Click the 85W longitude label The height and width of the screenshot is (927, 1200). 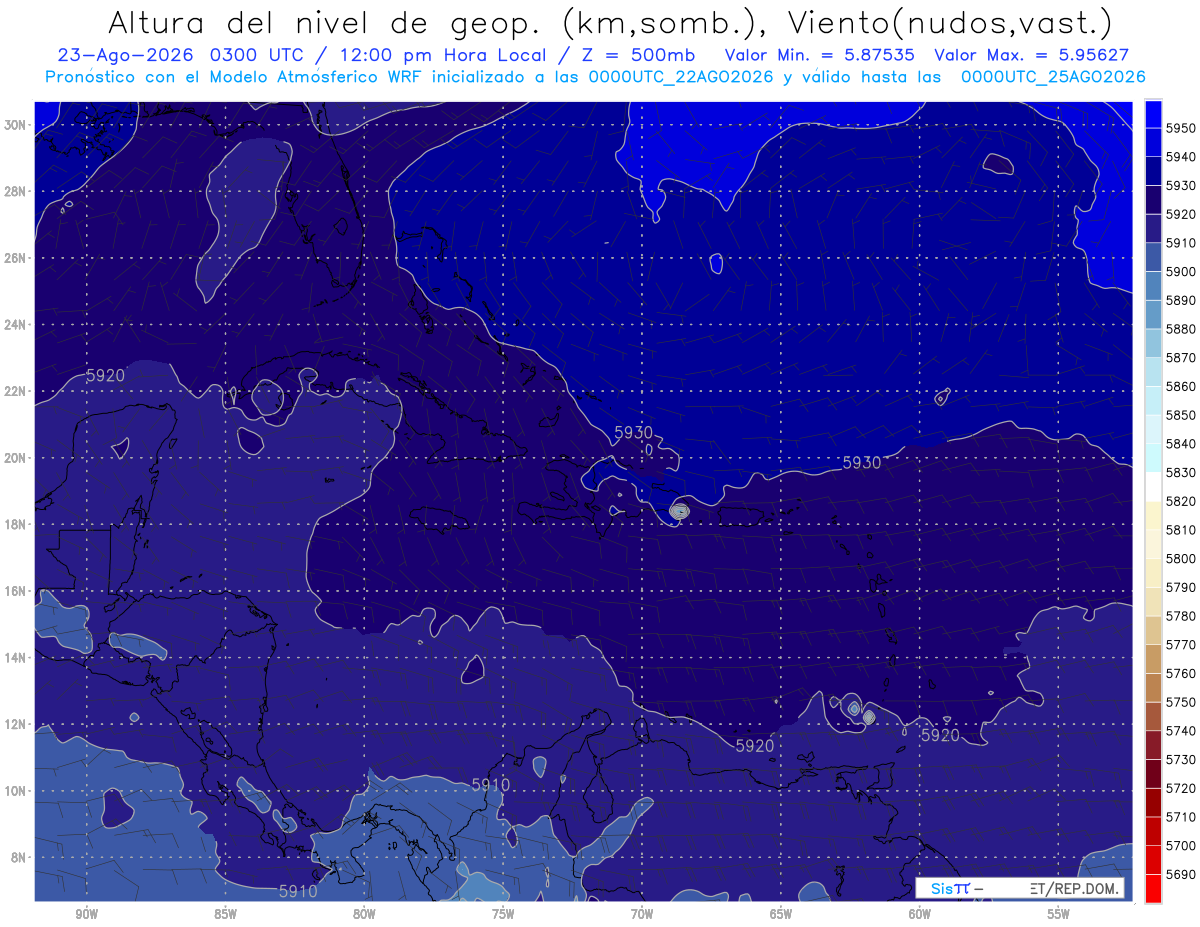click(x=225, y=914)
